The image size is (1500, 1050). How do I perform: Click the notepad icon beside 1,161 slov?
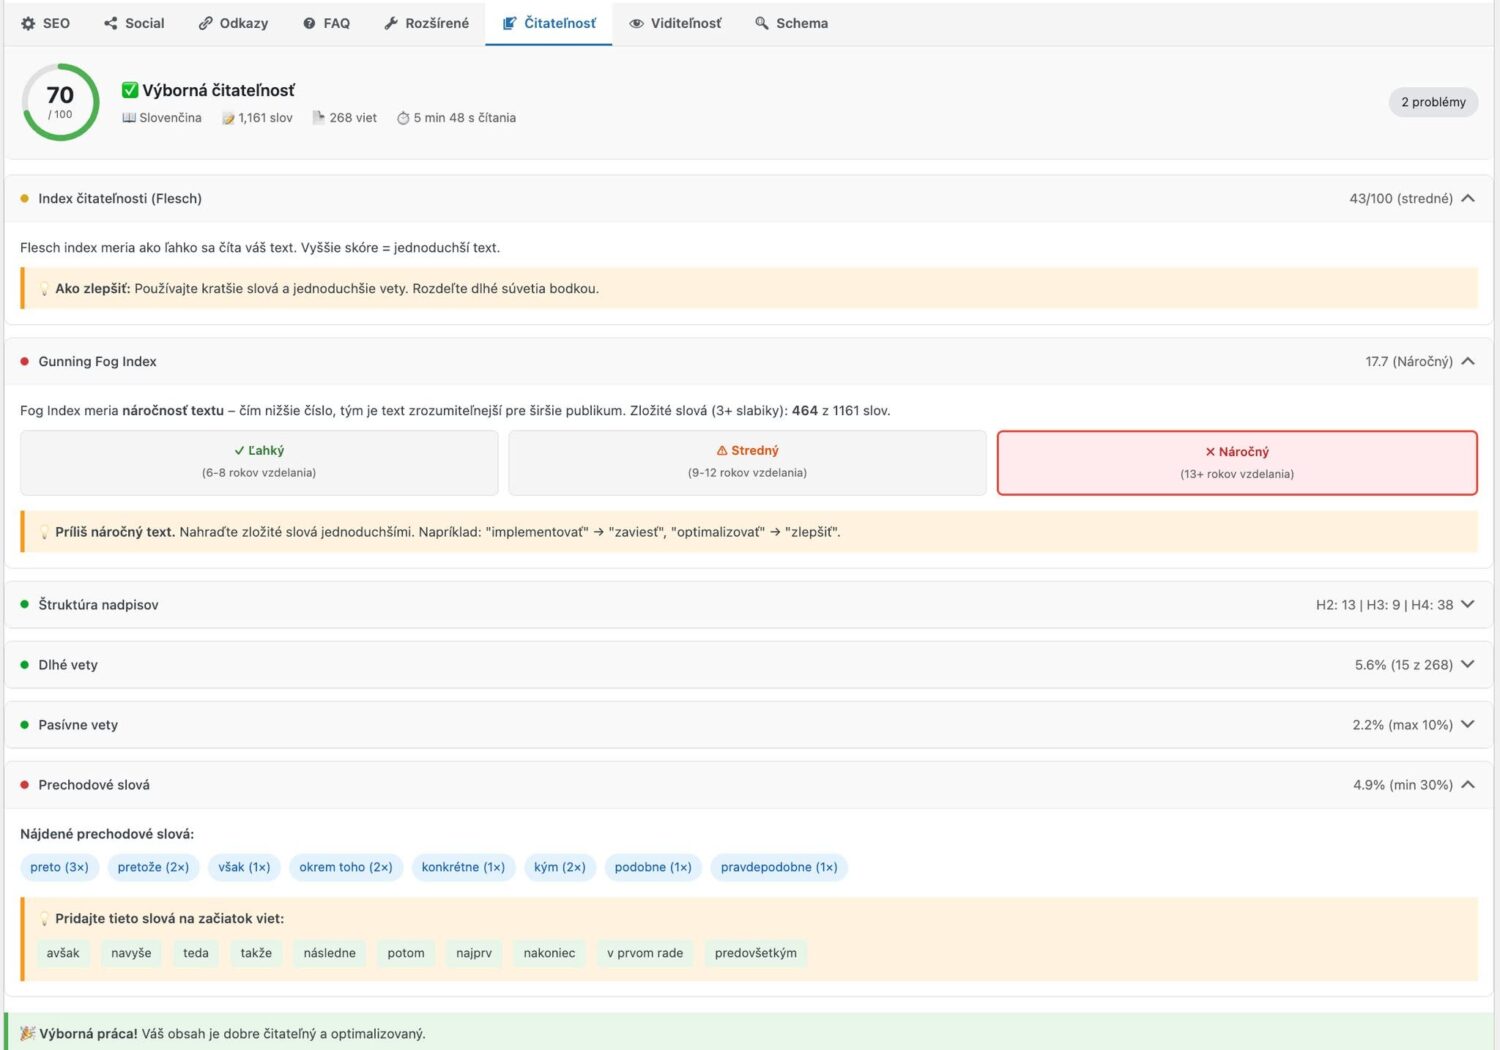coord(228,118)
